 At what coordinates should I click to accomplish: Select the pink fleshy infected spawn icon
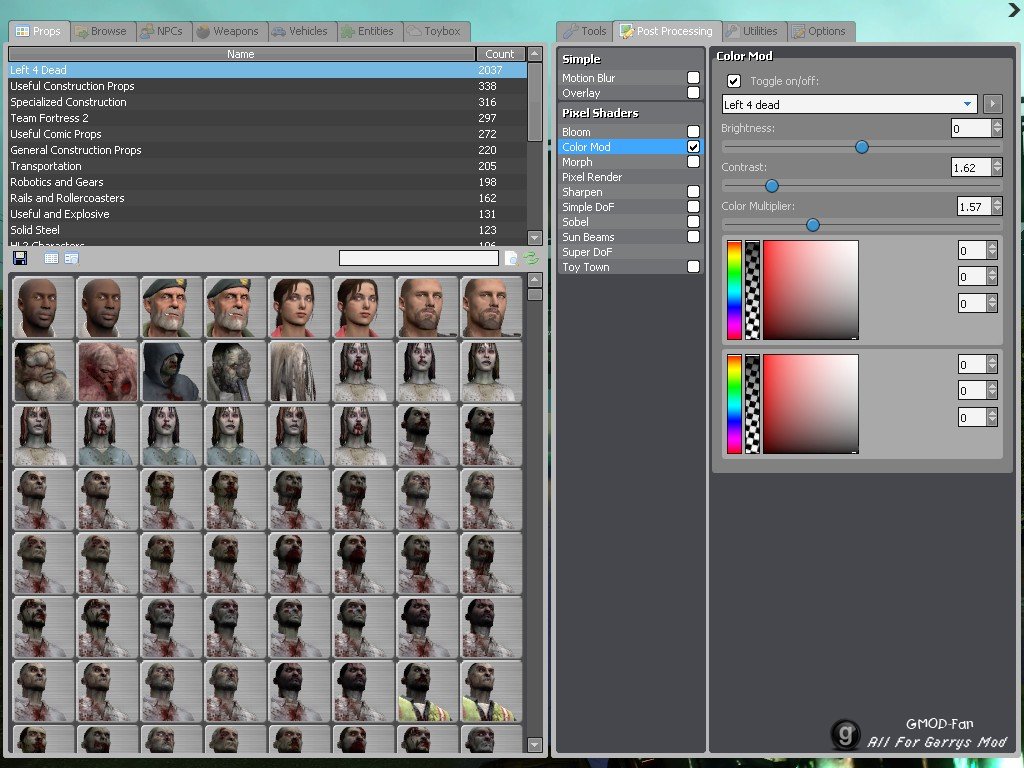click(x=107, y=371)
